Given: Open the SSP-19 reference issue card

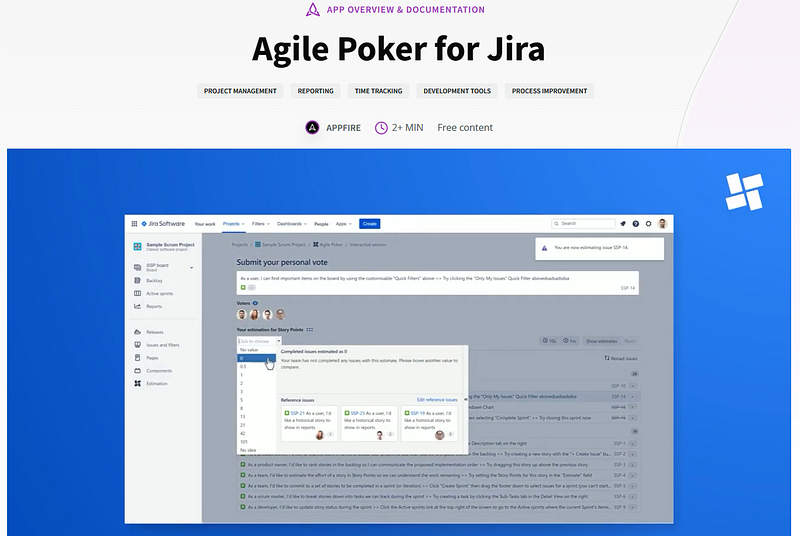Looking at the screenshot, I should tap(429, 423).
